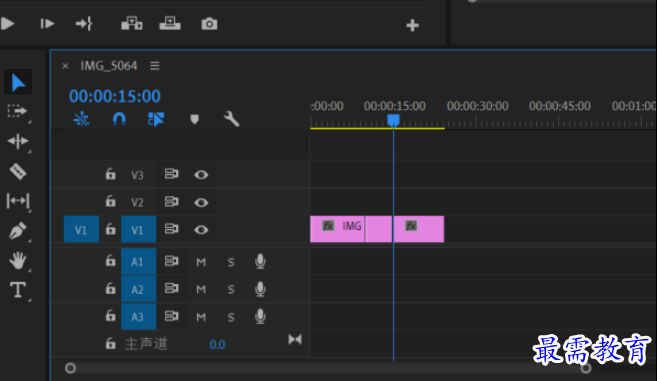Toggle lock on track V3
657x381 pixels.
[110, 174]
